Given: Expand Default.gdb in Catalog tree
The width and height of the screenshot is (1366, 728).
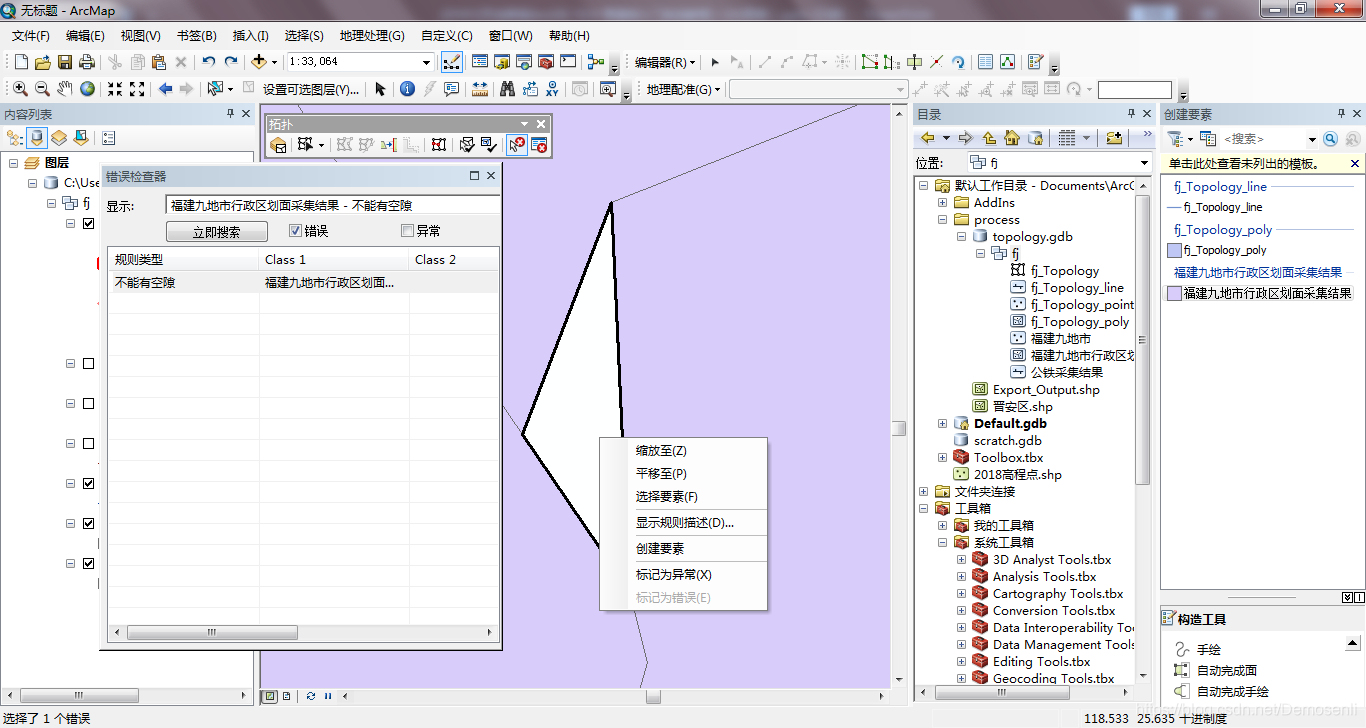Looking at the screenshot, I should 942,424.
